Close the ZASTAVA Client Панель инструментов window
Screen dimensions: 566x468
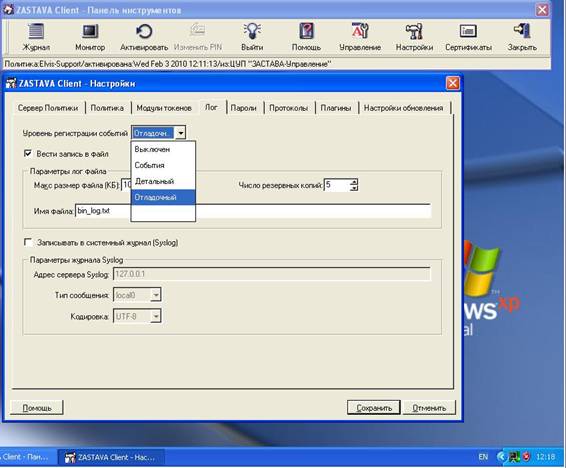[542, 10]
